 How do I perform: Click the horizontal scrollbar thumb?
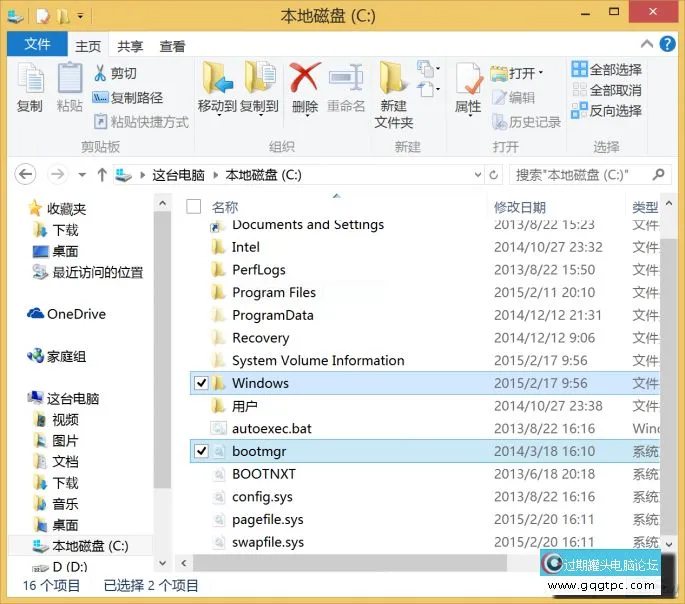click(349, 563)
